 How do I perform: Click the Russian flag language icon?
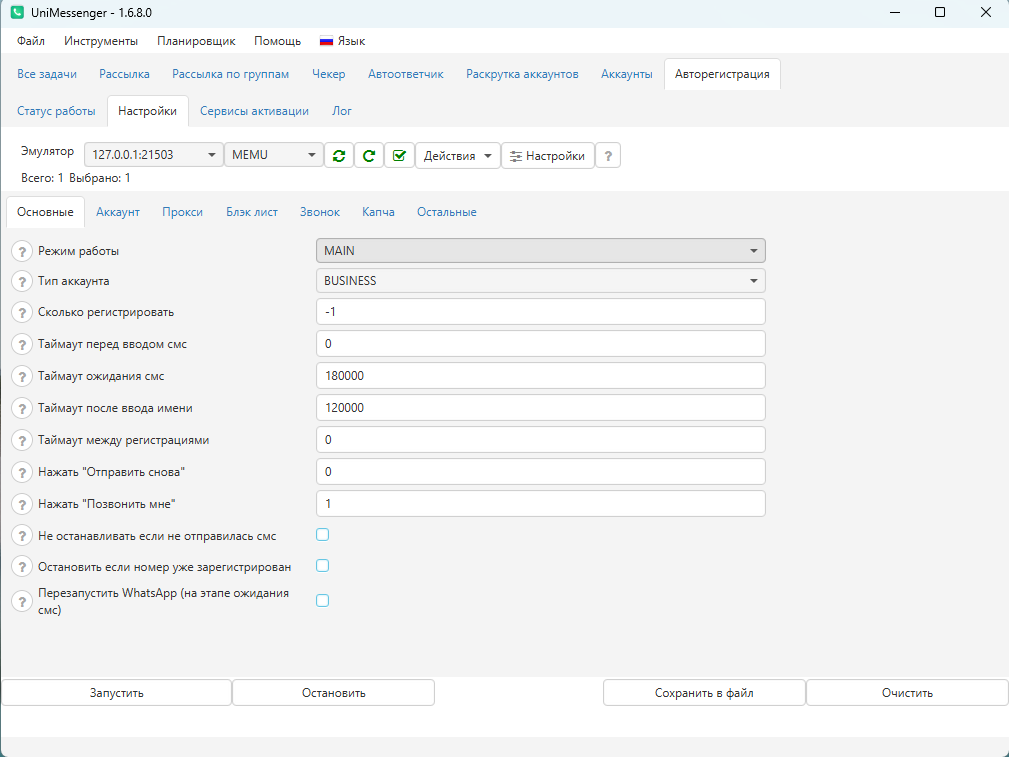tap(326, 41)
